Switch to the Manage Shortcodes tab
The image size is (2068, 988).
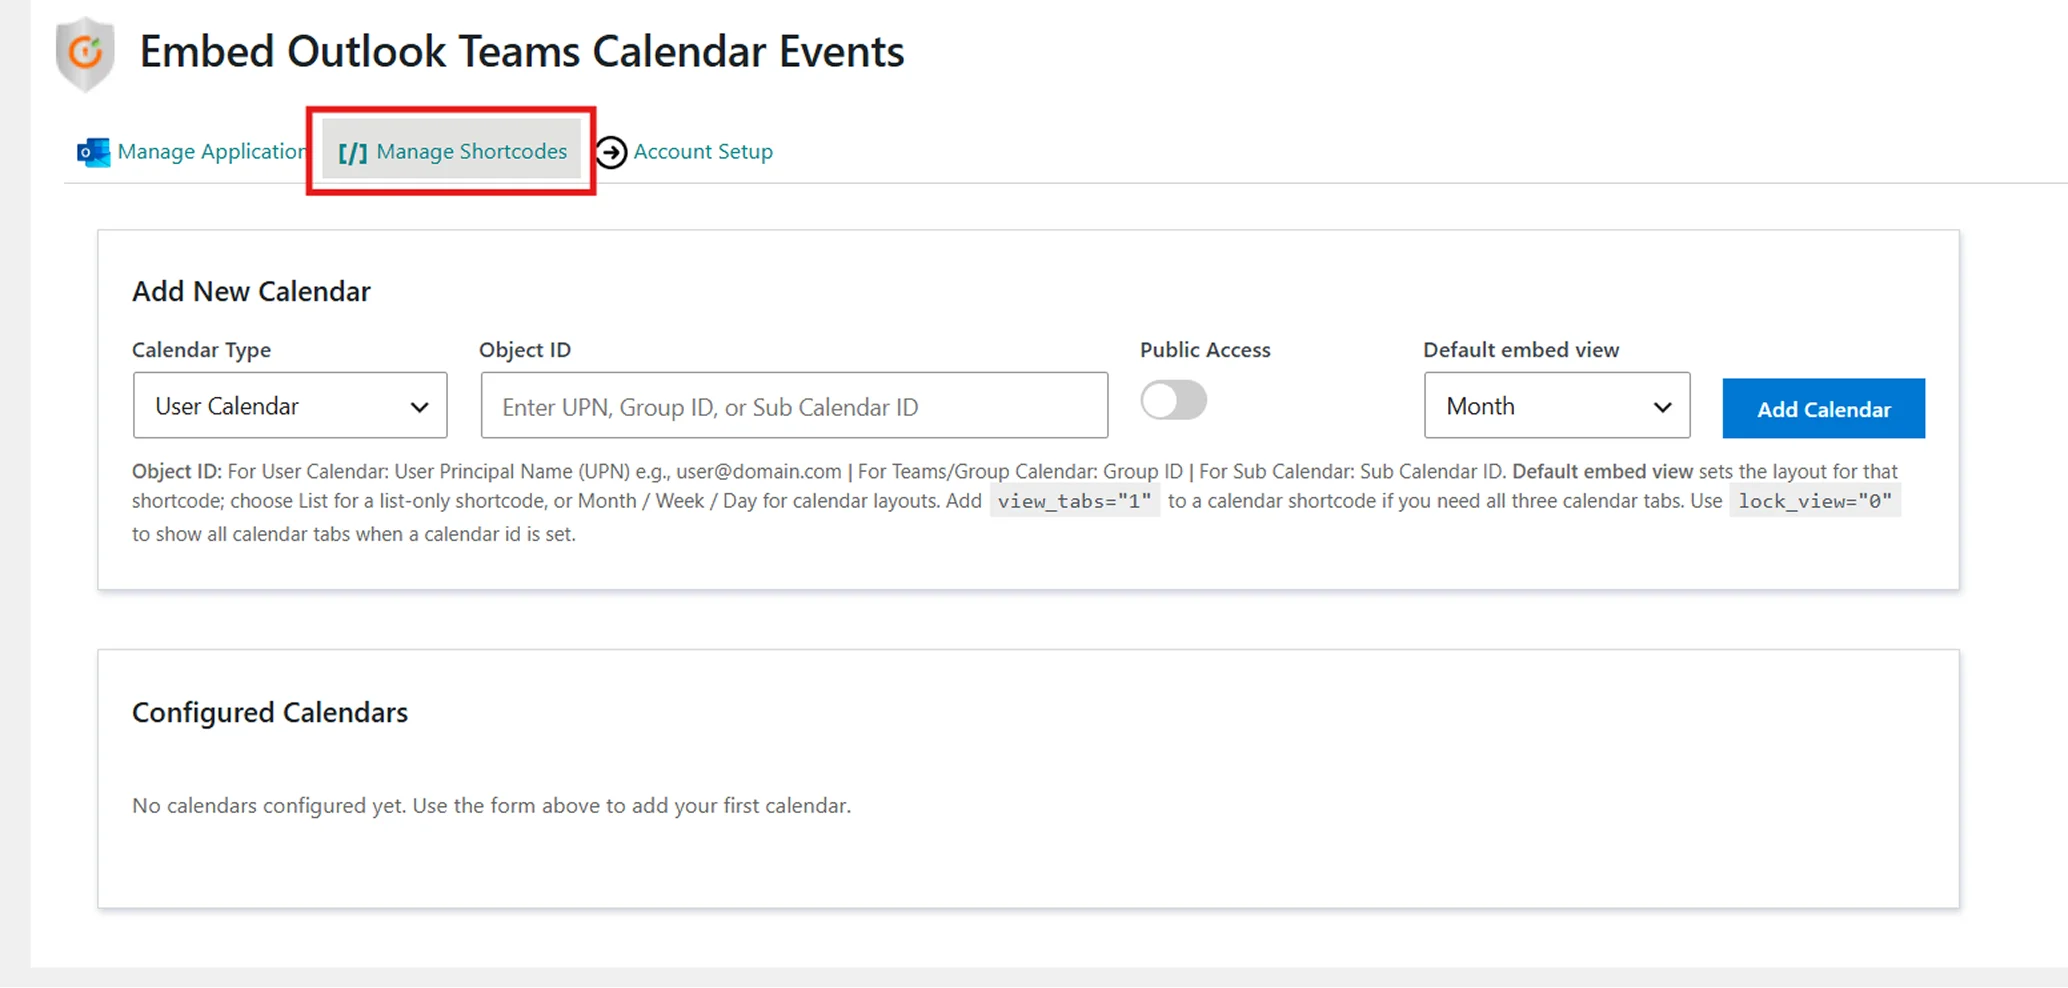click(x=452, y=151)
